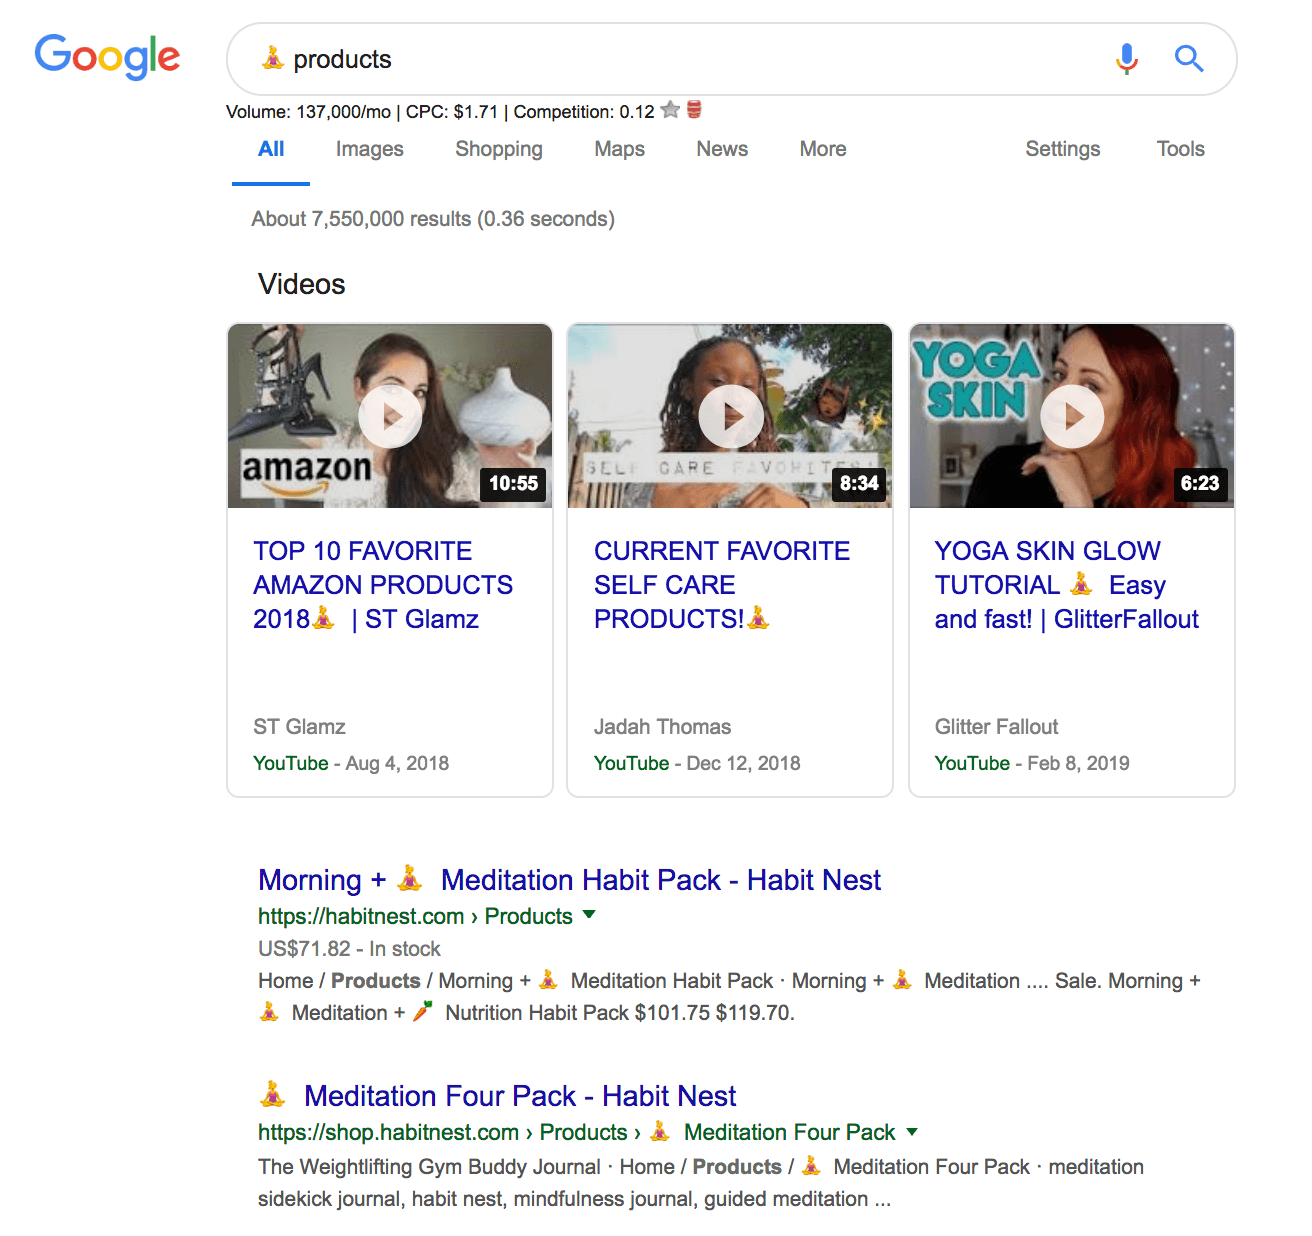Play the Top 10 Amazon Products video
This screenshot has width=1312, height=1236.
pos(390,416)
